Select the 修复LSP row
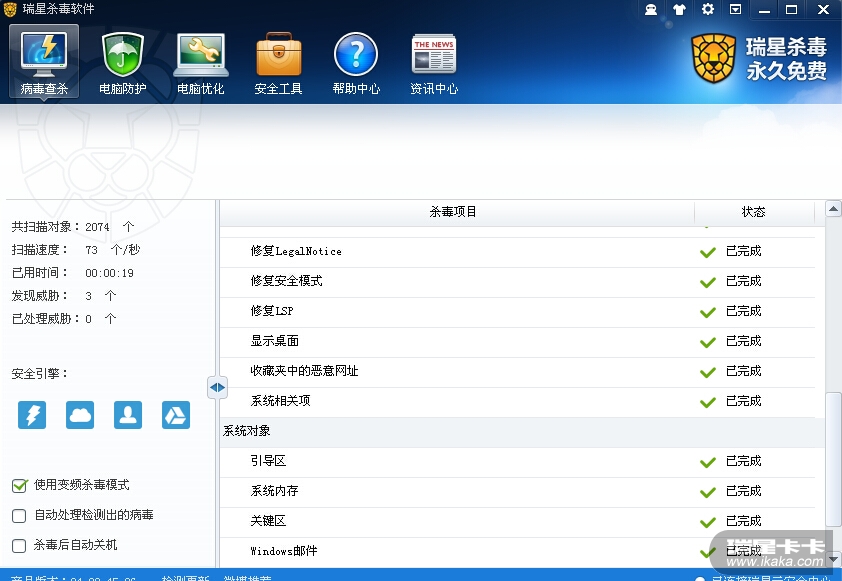This screenshot has width=842, height=581. click(518, 311)
